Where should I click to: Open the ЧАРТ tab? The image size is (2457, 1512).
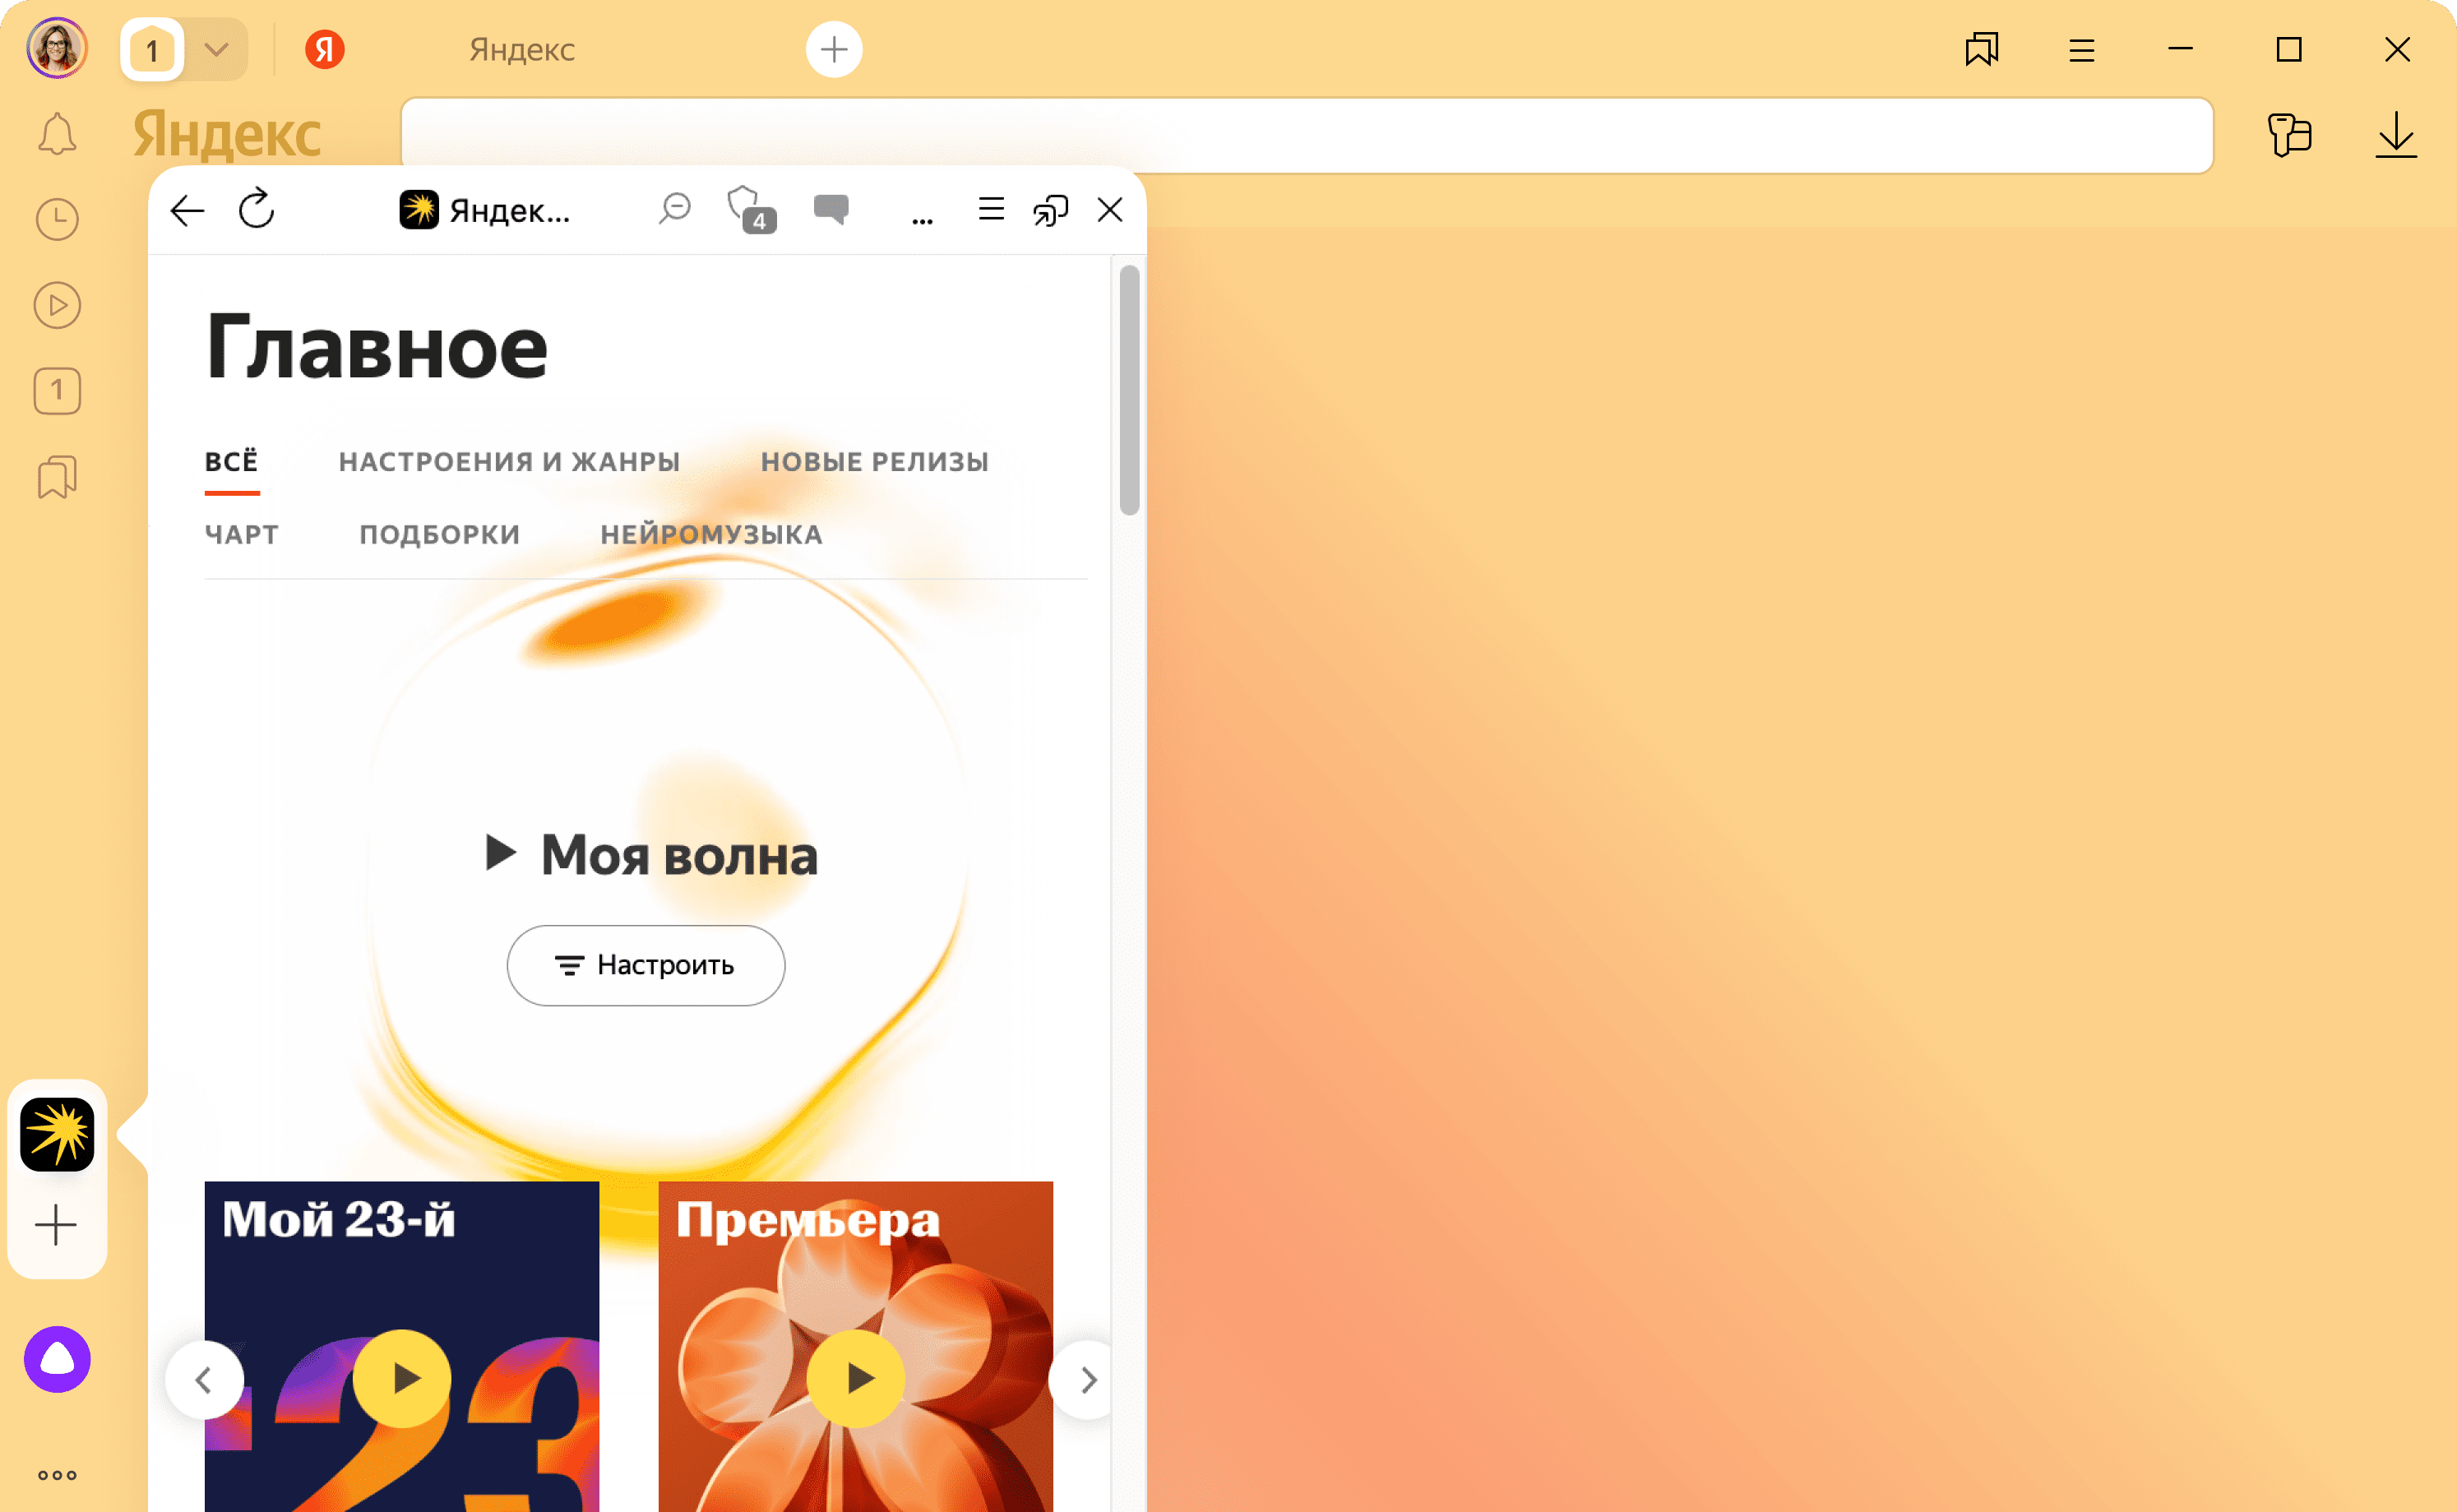point(242,535)
